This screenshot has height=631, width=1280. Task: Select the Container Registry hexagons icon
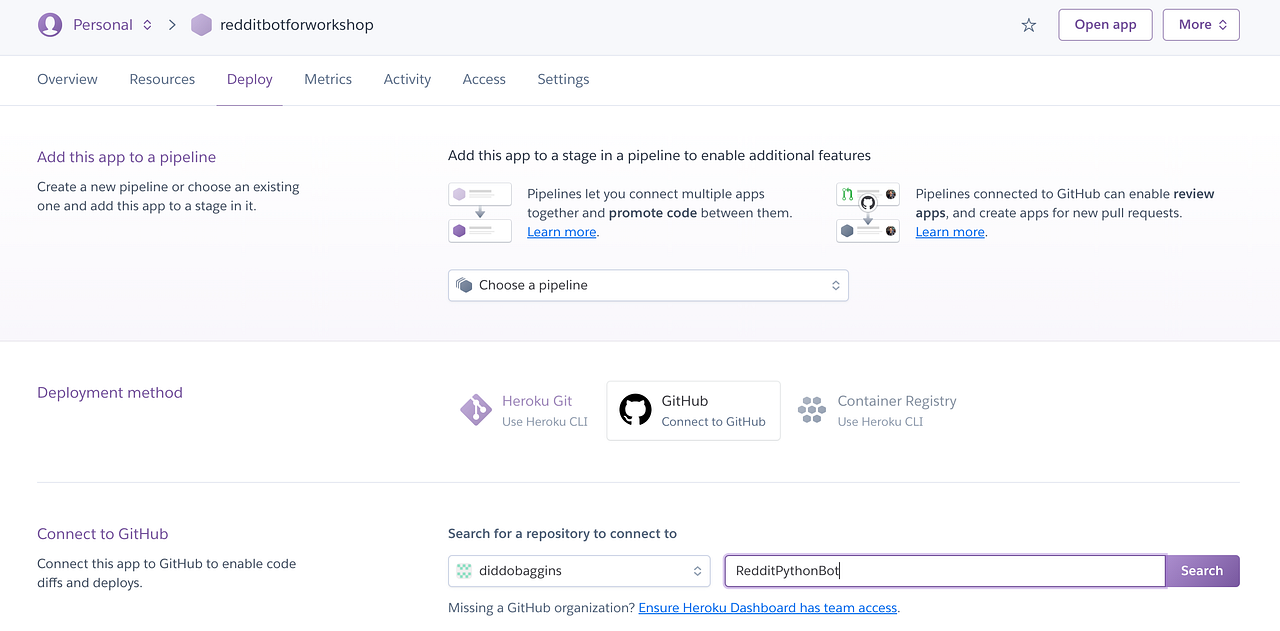coord(811,410)
